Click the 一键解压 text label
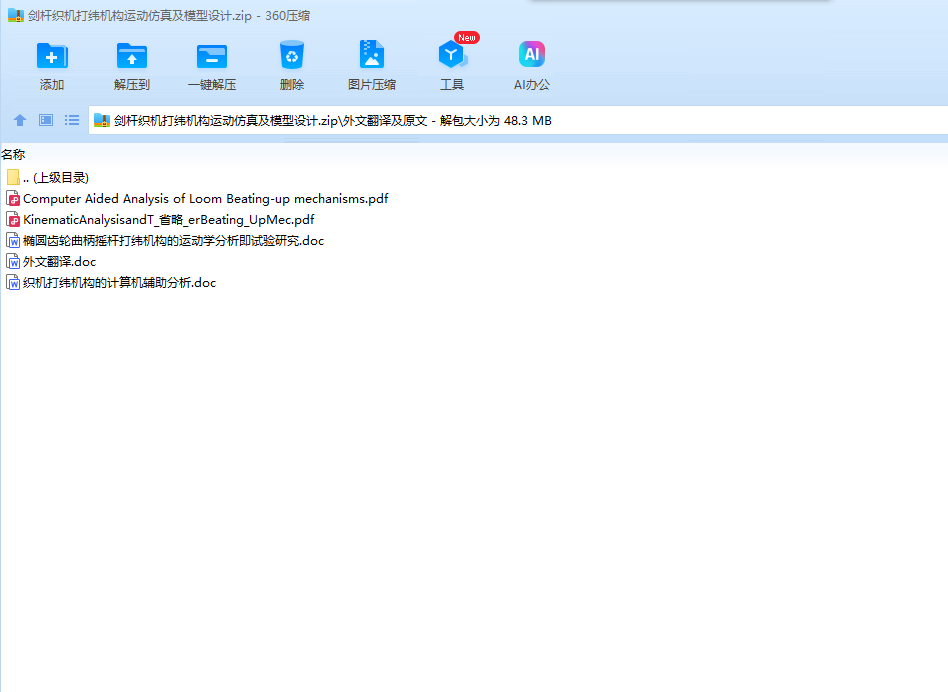This screenshot has height=692, width=948. 212,85
